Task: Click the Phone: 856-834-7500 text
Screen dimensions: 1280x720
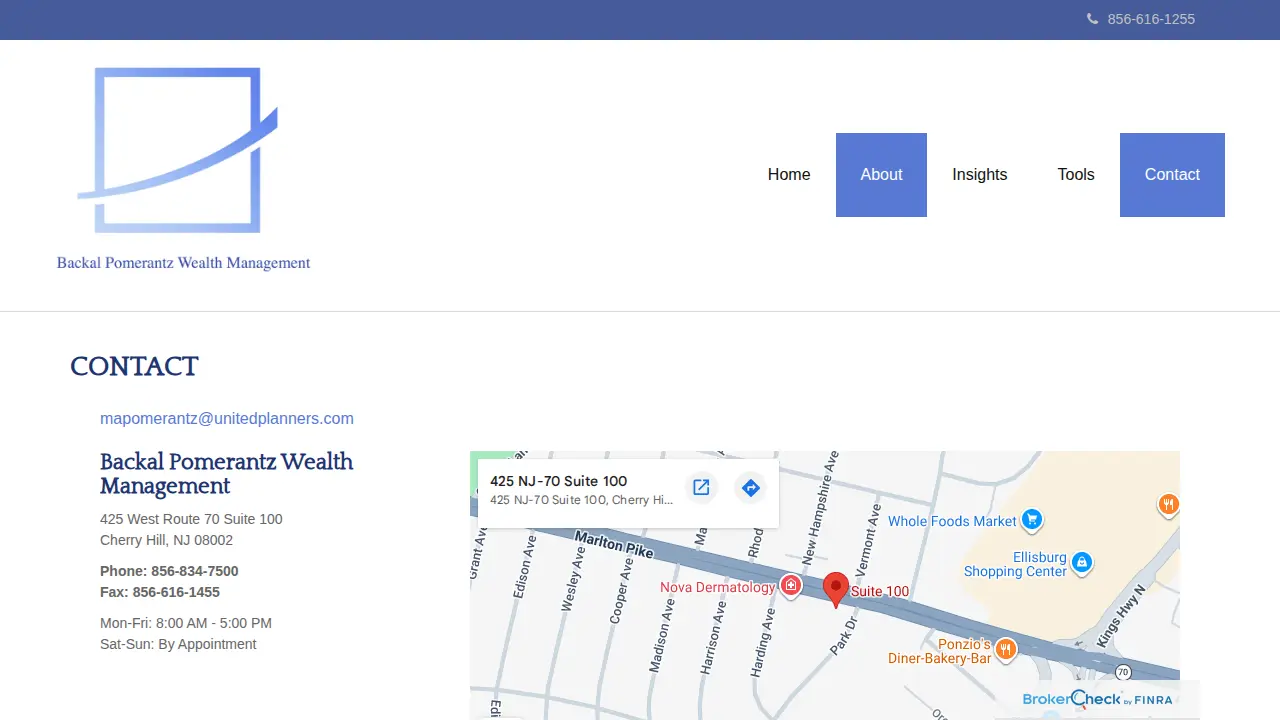Action: click(169, 571)
